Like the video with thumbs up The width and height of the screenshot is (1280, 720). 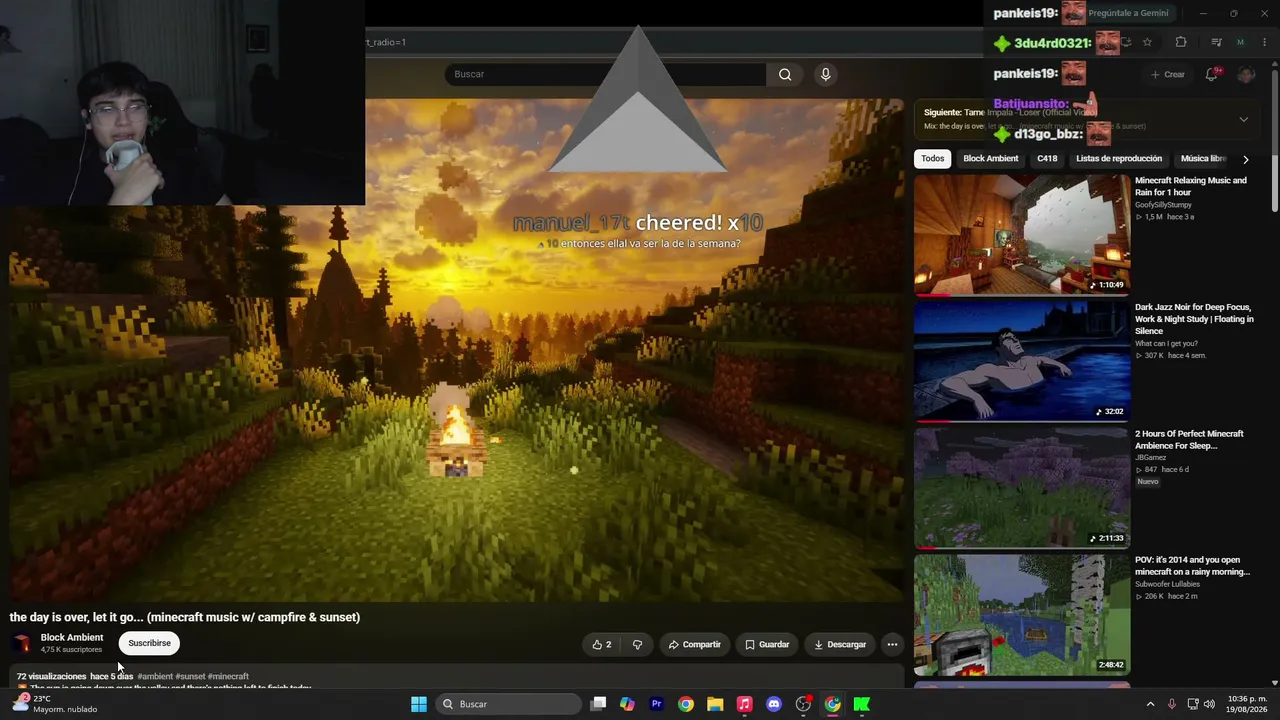click(601, 644)
